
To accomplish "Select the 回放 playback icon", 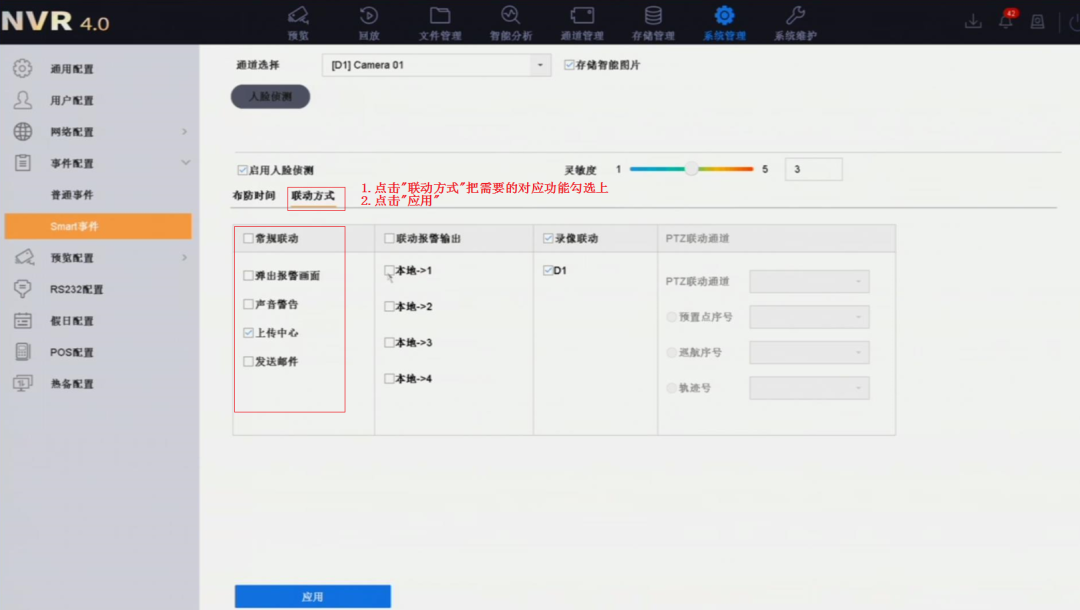I will (x=368, y=18).
